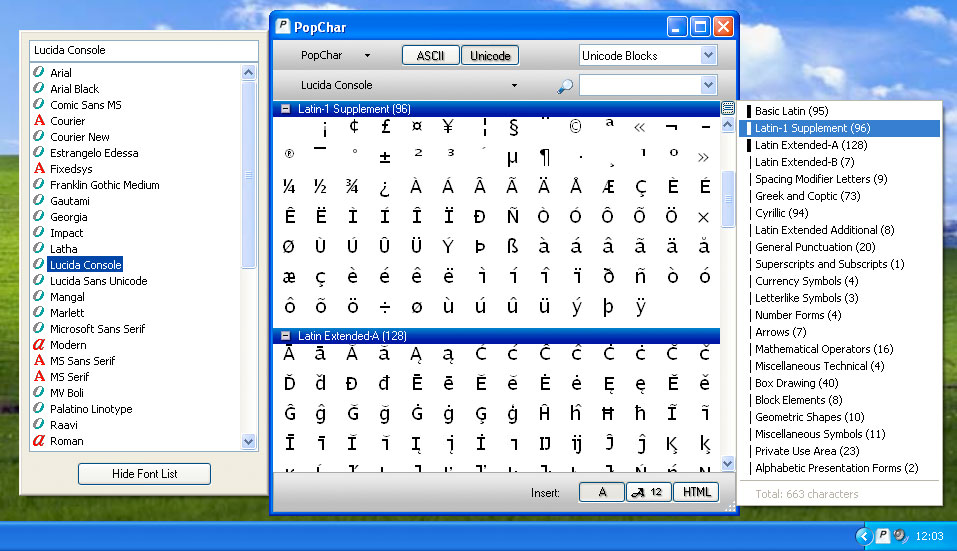This screenshot has width=957, height=551.
Task: Select the plus-minus ± character
Action: 385,157
